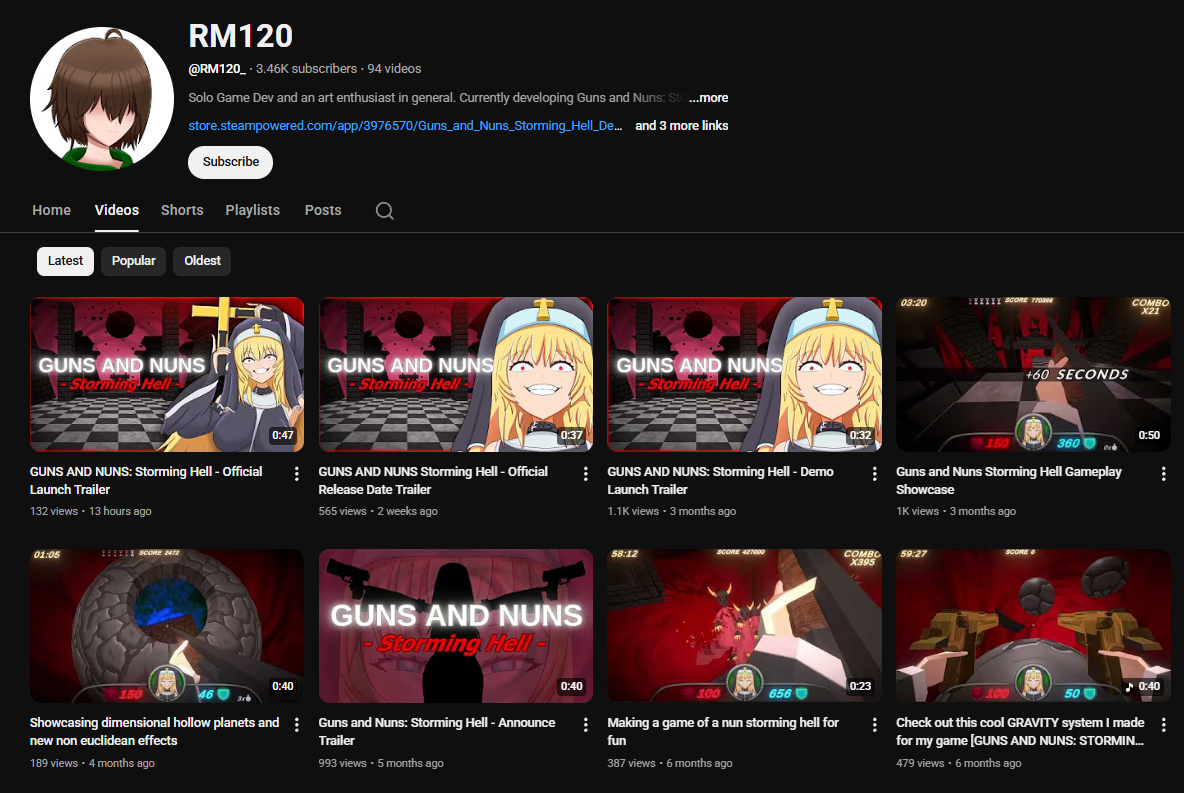Play the 0:47 launch trailer thumbnail
The height and width of the screenshot is (793, 1184).
tap(167, 375)
